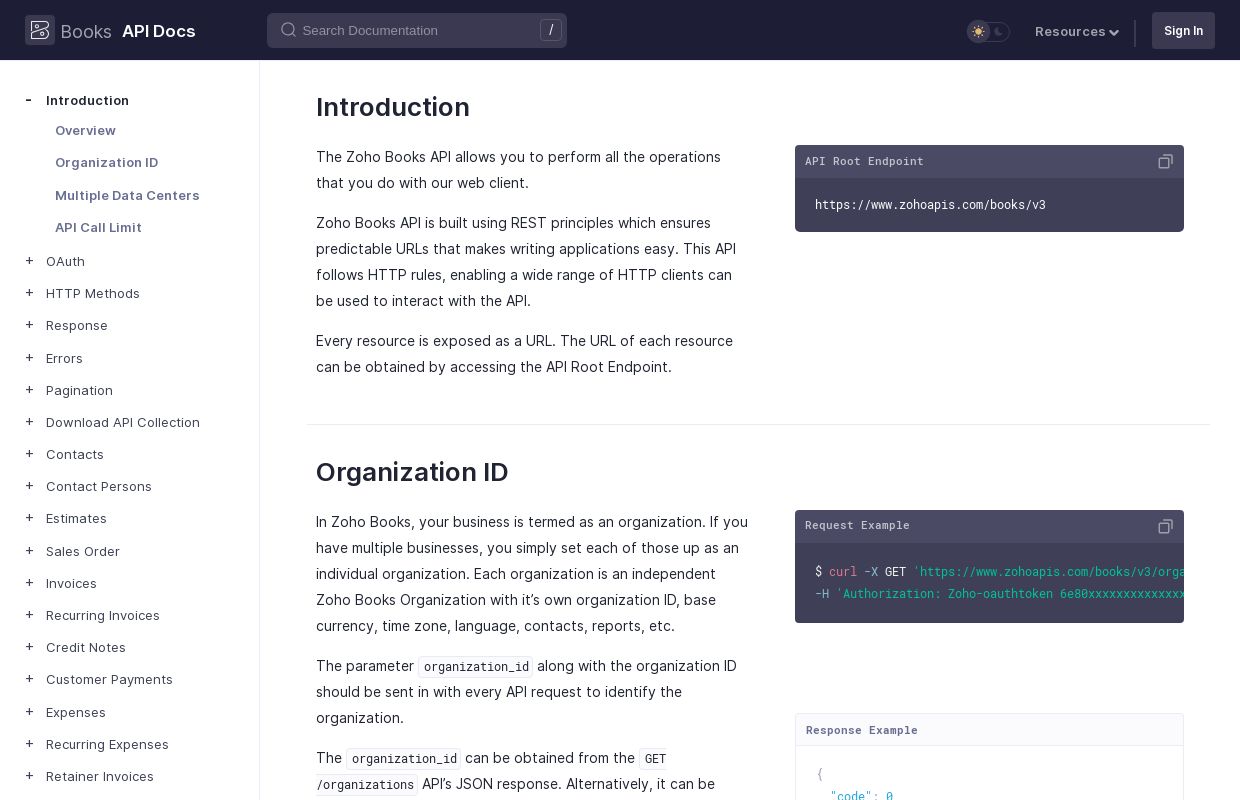Viewport: 1240px width, 800px height.
Task: Expand the Contact Persons section
Action: click(x=29, y=486)
